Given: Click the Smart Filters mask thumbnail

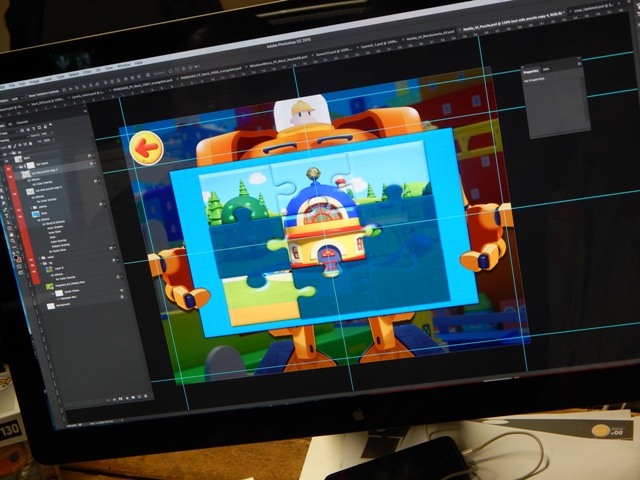Looking at the screenshot, I should click(x=59, y=293).
